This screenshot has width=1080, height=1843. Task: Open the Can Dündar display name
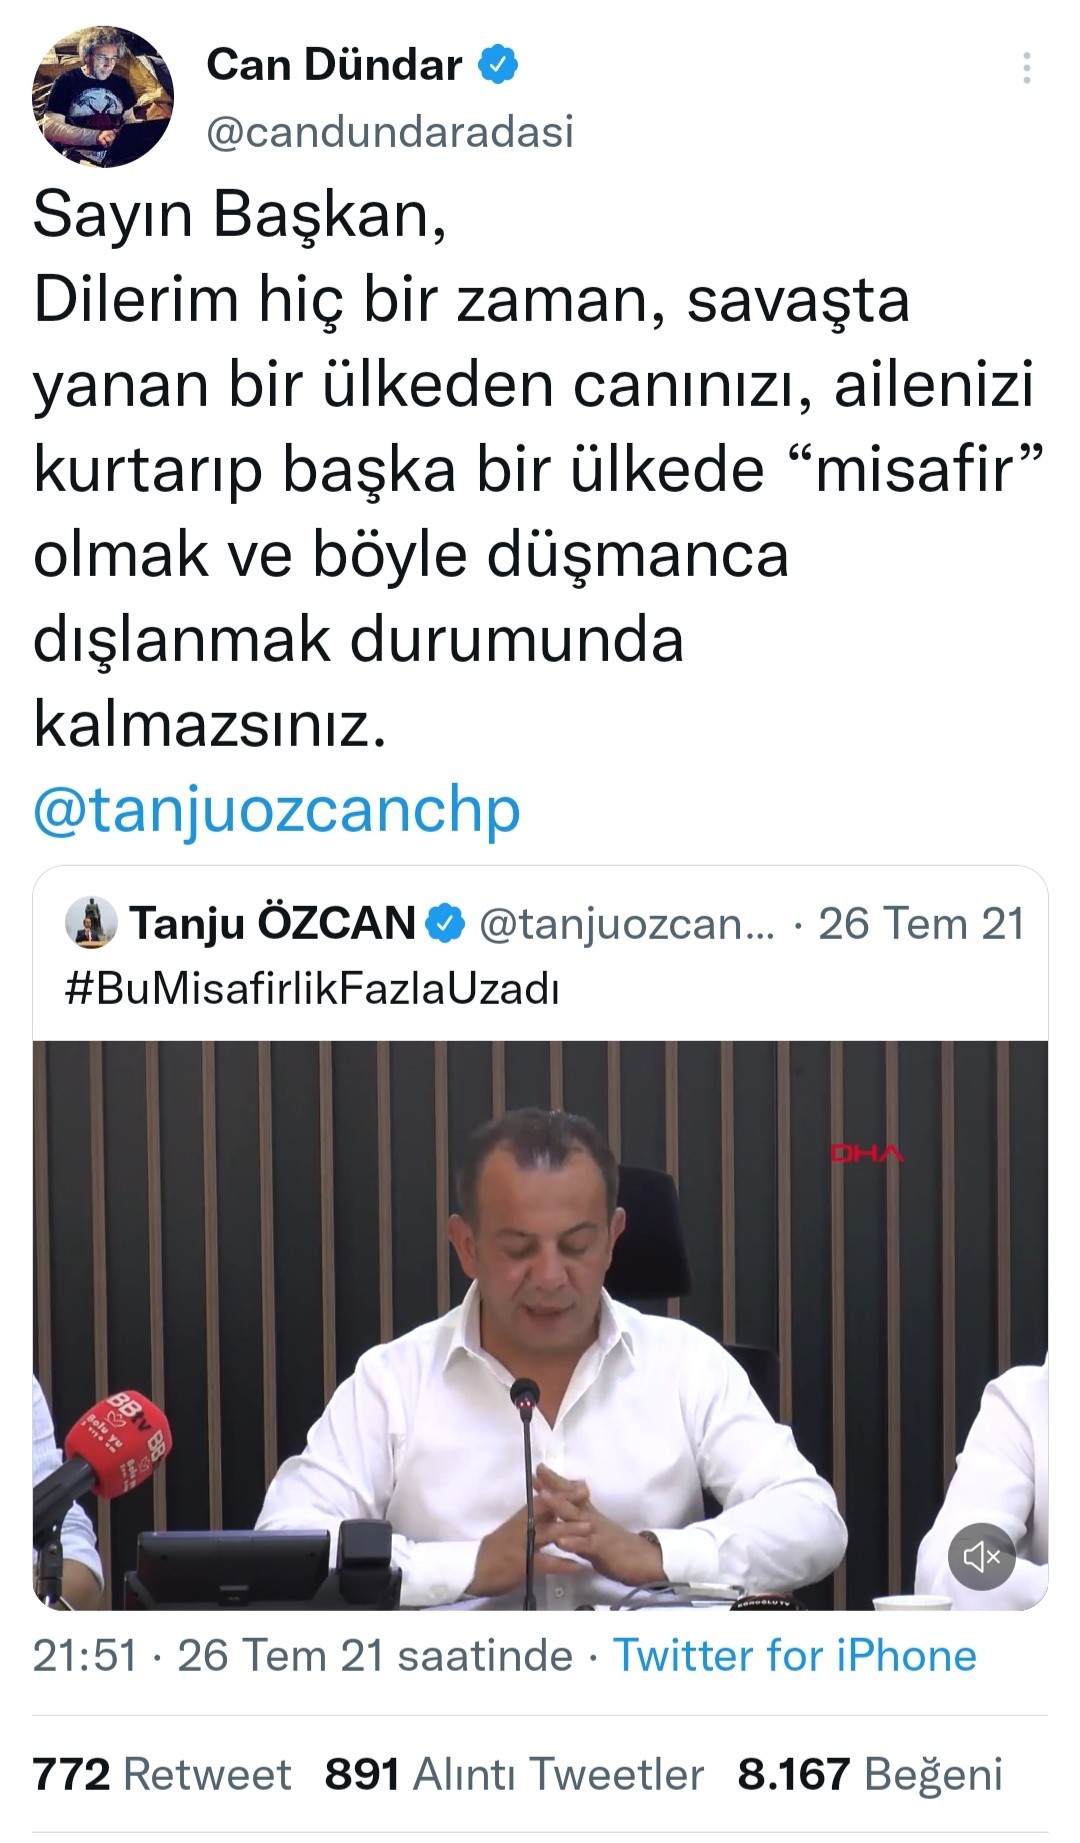click(334, 65)
